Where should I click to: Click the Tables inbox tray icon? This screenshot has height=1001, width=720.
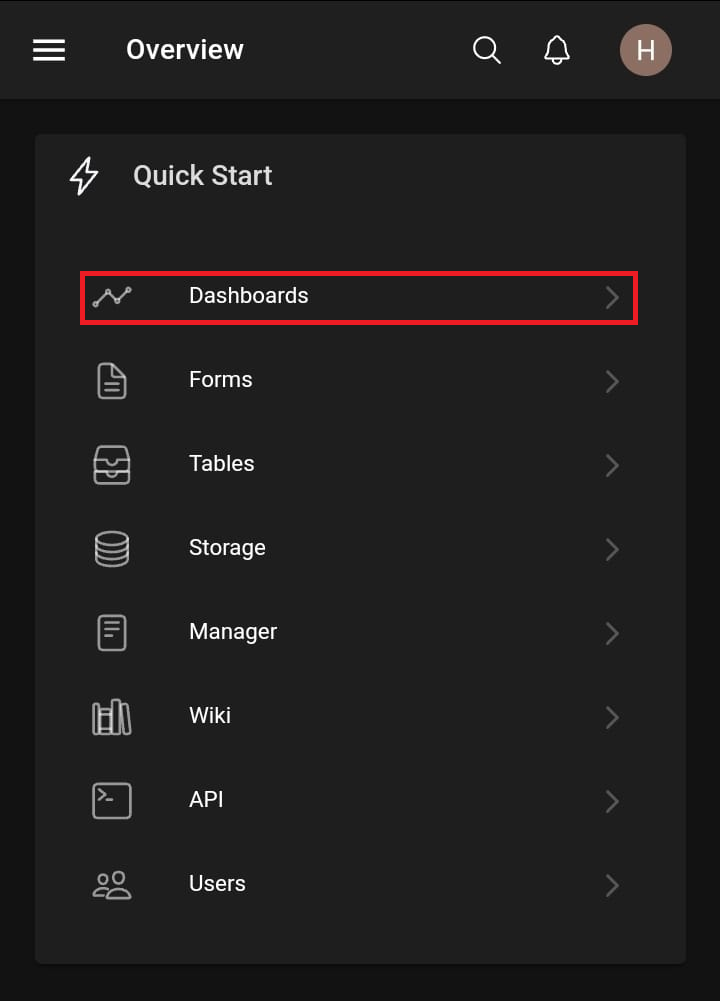tap(112, 465)
